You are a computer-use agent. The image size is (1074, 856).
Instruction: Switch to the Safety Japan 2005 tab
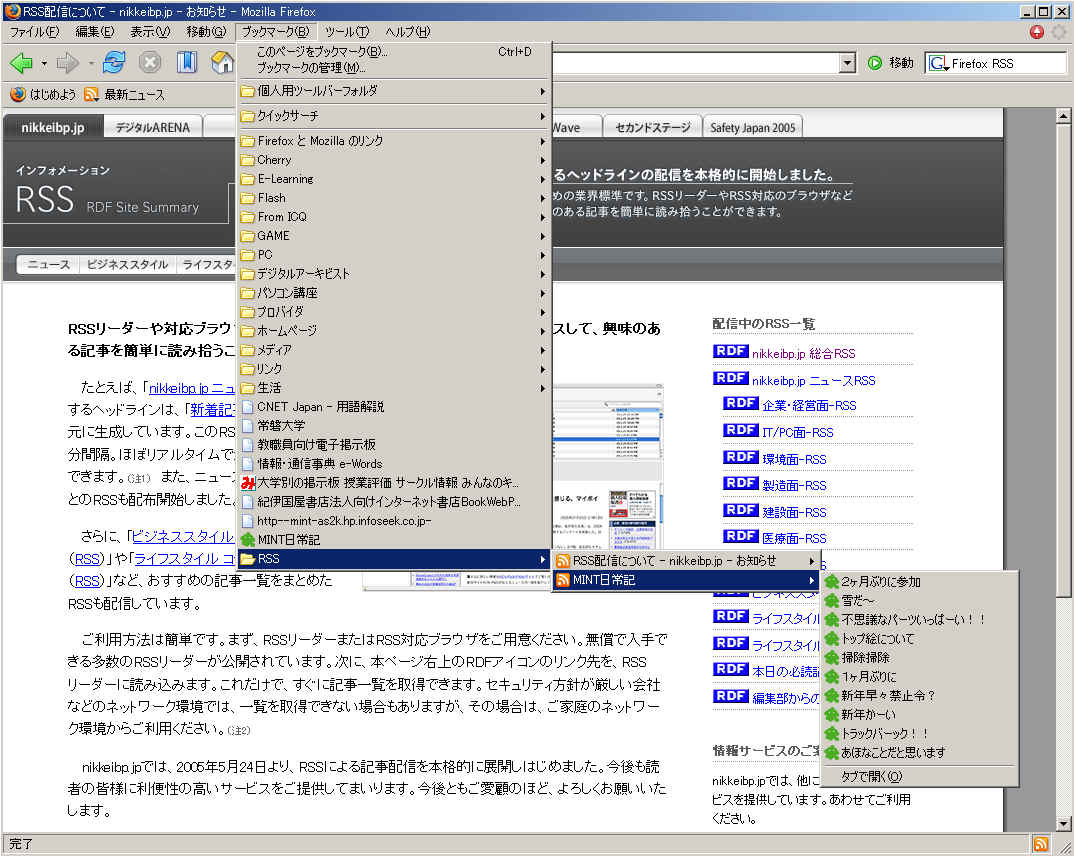[x=753, y=127]
